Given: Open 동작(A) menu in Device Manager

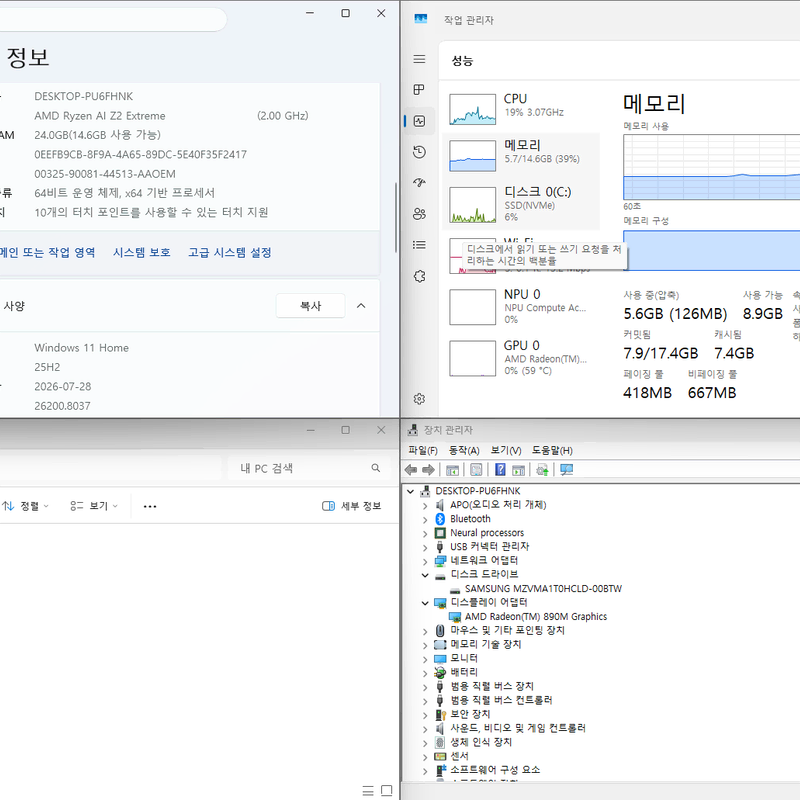Looking at the screenshot, I should pos(464,451).
